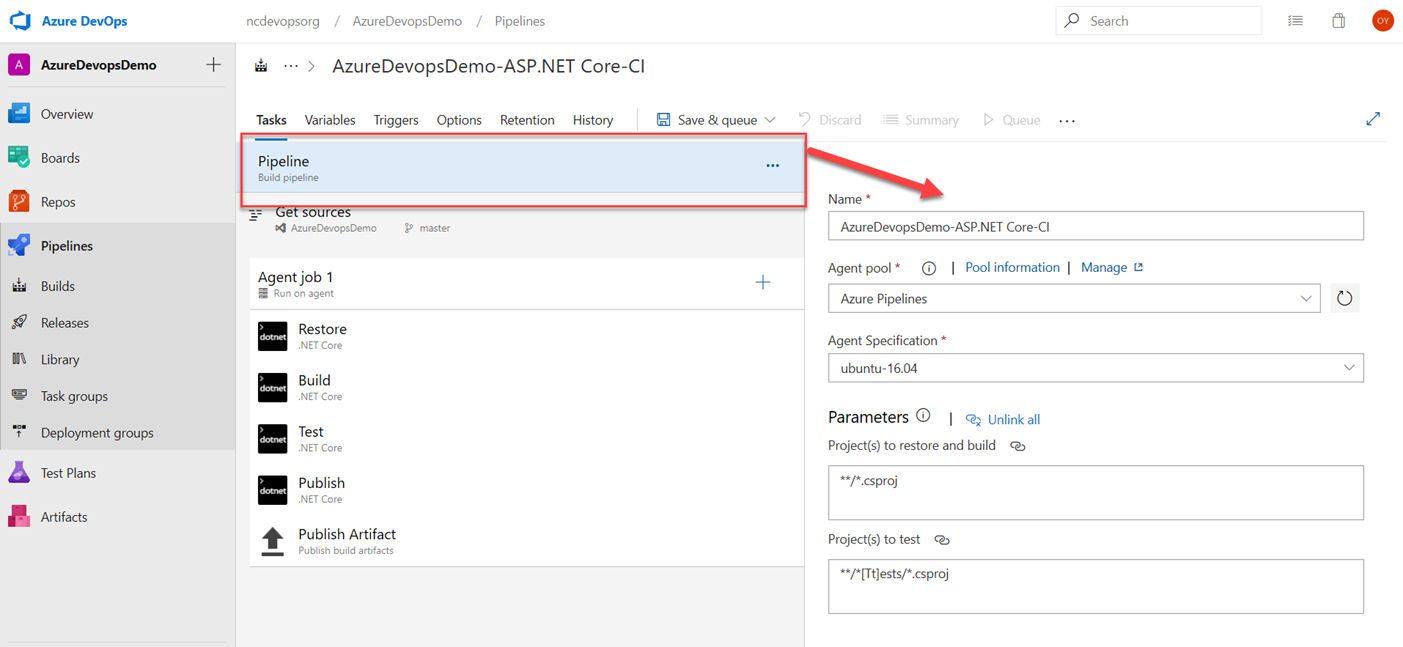Click link icon beside Project(s) to test
The image size is (1403, 647).
942,540
